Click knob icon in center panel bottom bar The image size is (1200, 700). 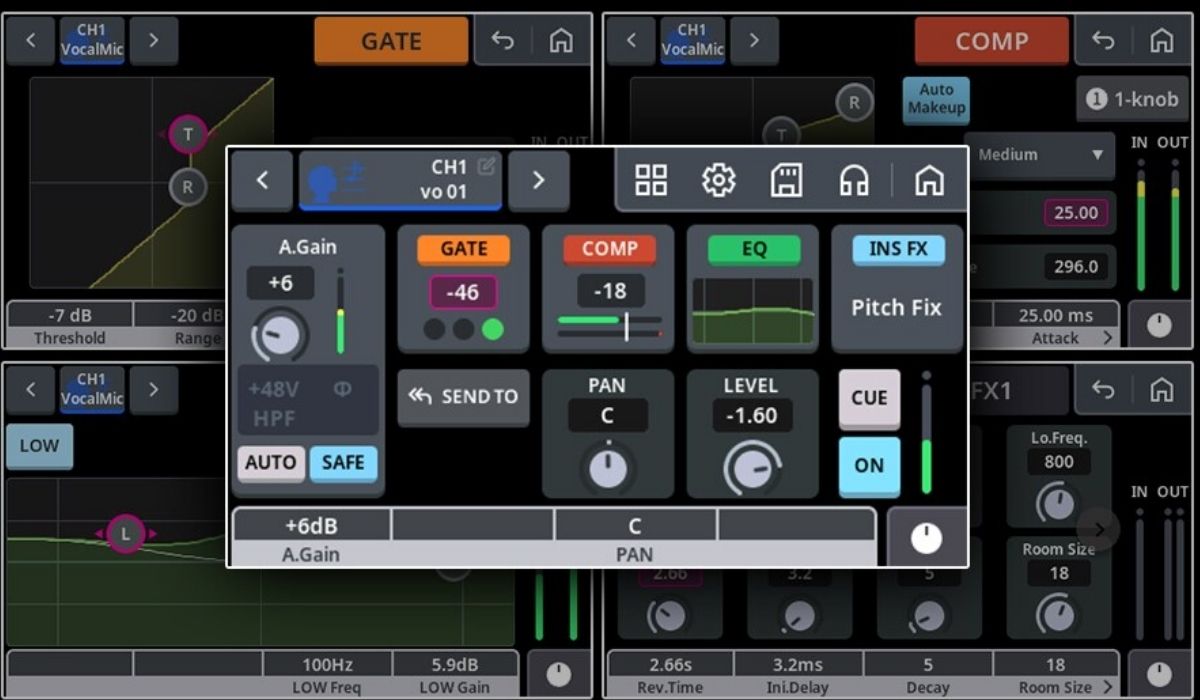coord(926,538)
